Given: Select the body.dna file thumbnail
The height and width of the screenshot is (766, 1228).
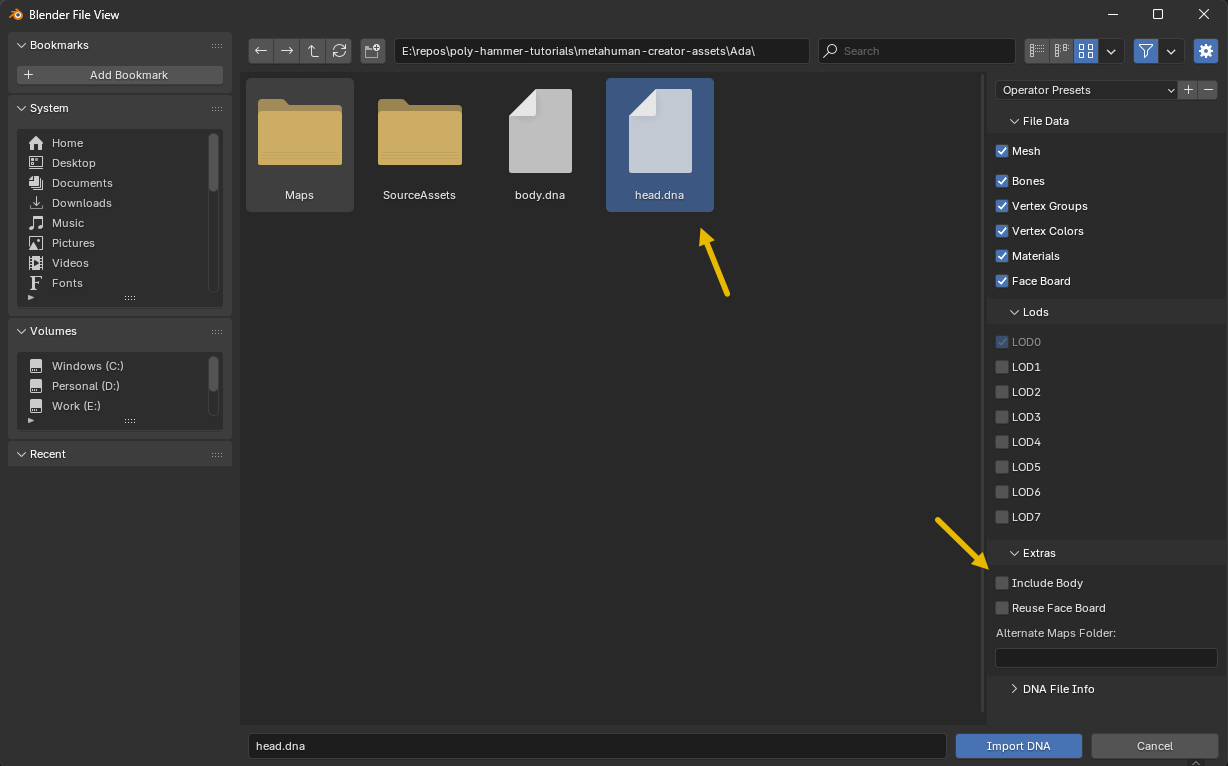Looking at the screenshot, I should click(540, 143).
